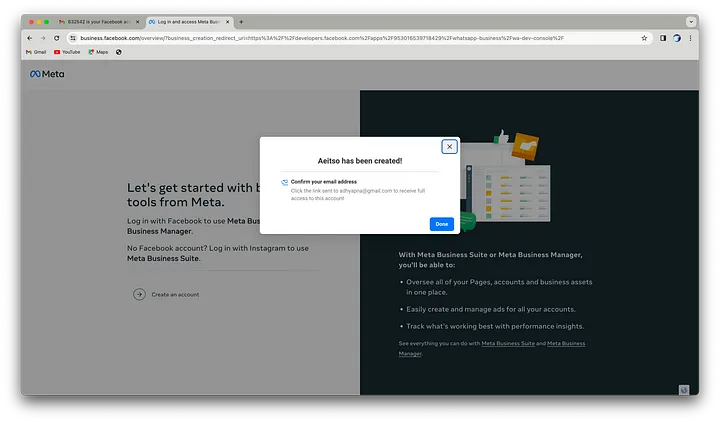Click the badge icon at page bottom right

pyautogui.click(x=684, y=389)
